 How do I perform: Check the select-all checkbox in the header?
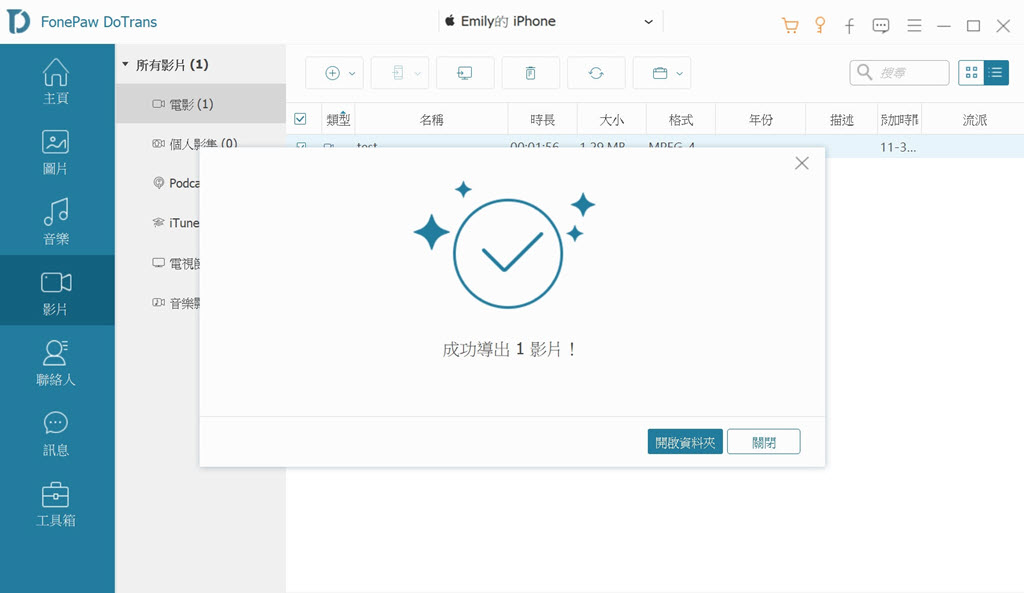301,118
